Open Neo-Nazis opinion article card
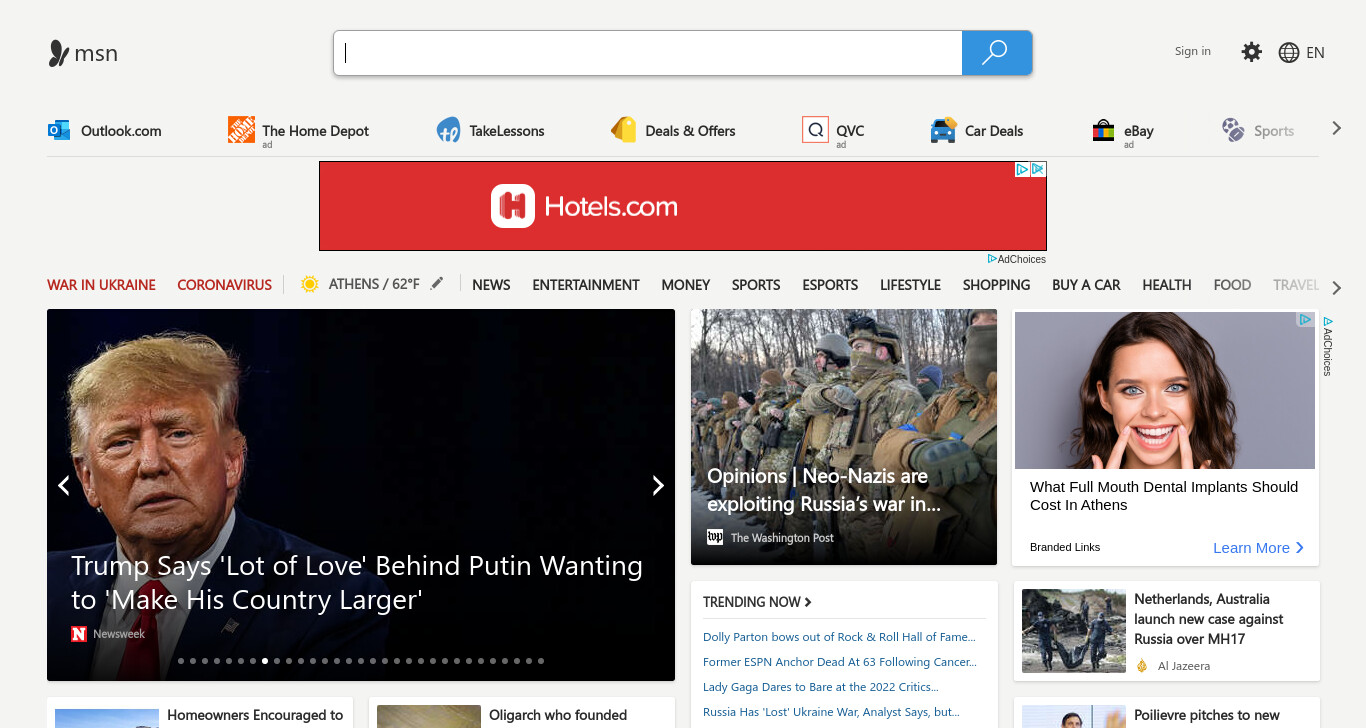Image resolution: width=1366 pixels, height=728 pixels. point(844,437)
